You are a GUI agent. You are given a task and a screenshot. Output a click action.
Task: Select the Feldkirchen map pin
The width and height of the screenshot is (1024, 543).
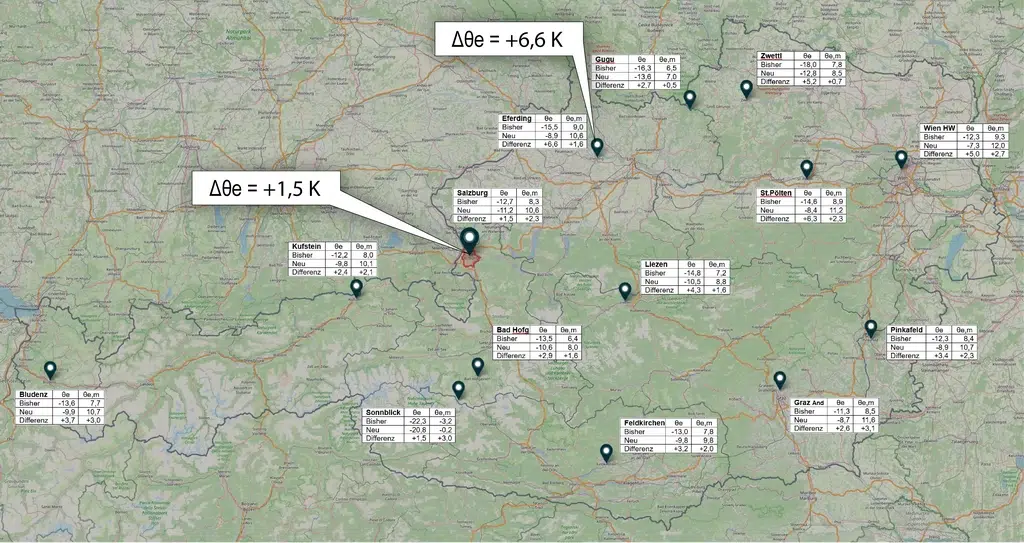pos(607,453)
